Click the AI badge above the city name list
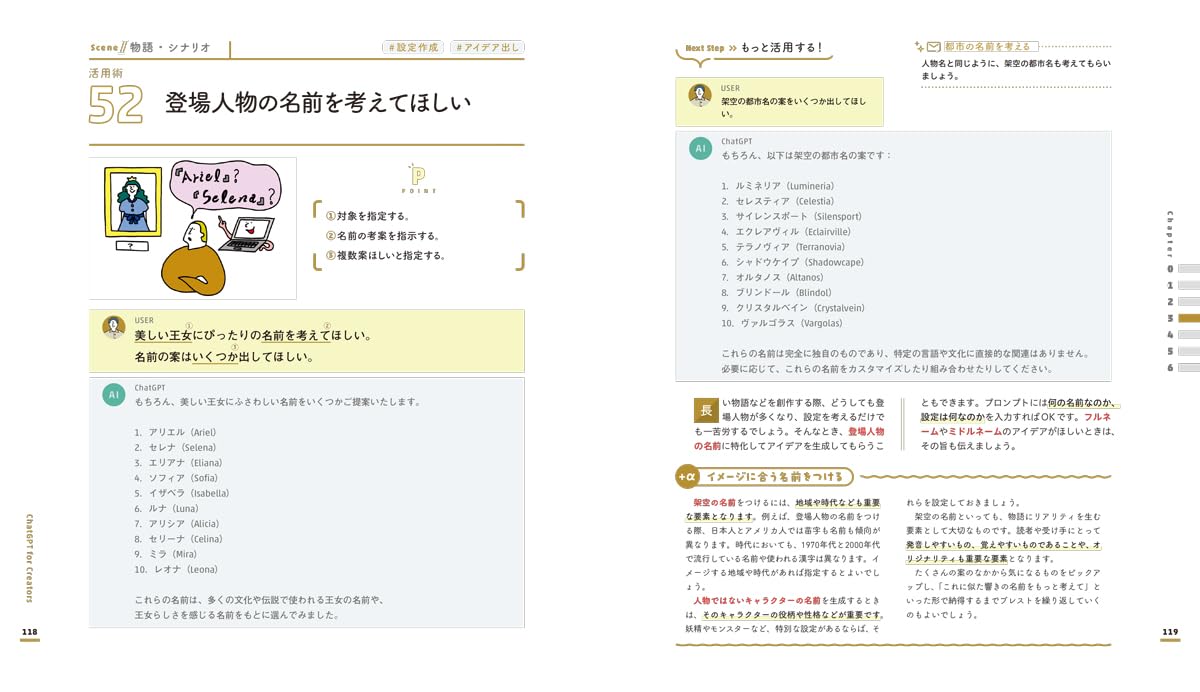1200x692 pixels. point(700,148)
